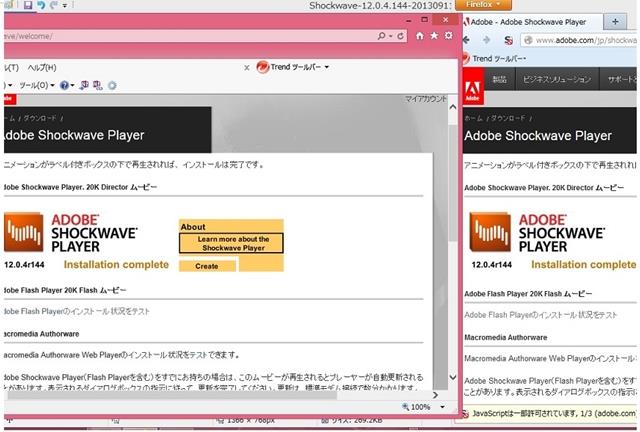Open IE Tools gear icon

click(x=449, y=36)
